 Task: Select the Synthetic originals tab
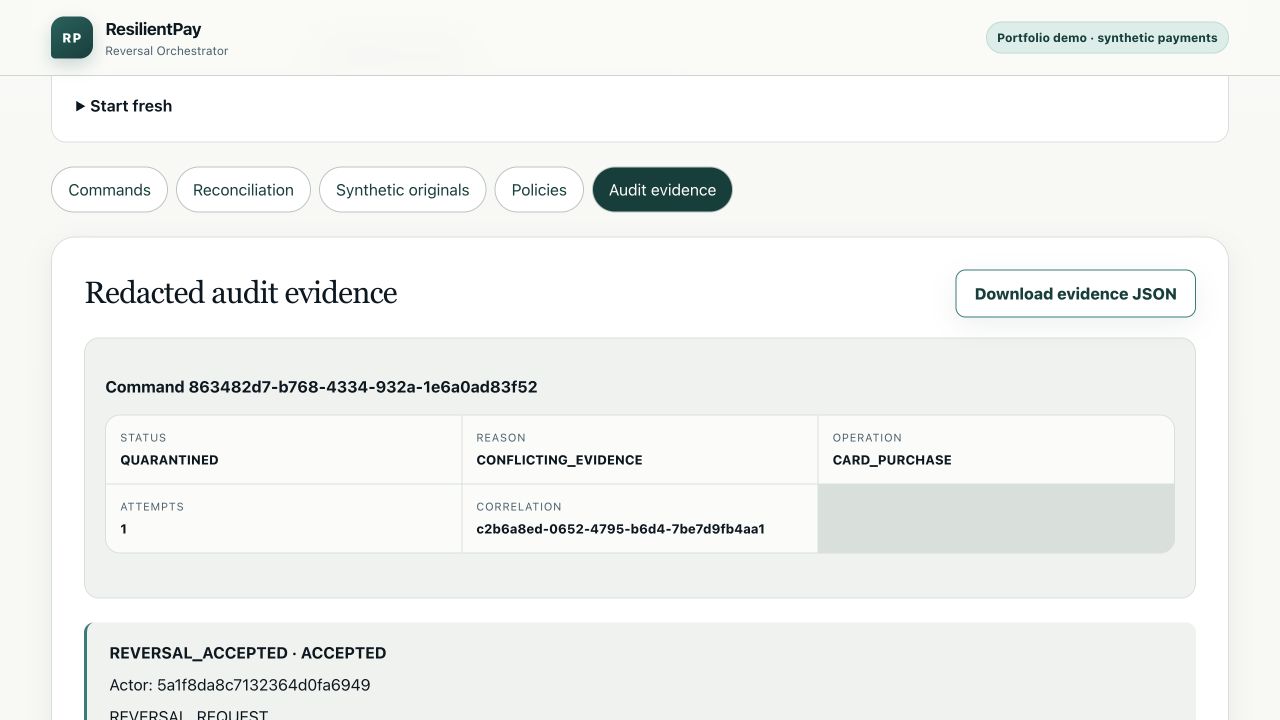click(402, 190)
